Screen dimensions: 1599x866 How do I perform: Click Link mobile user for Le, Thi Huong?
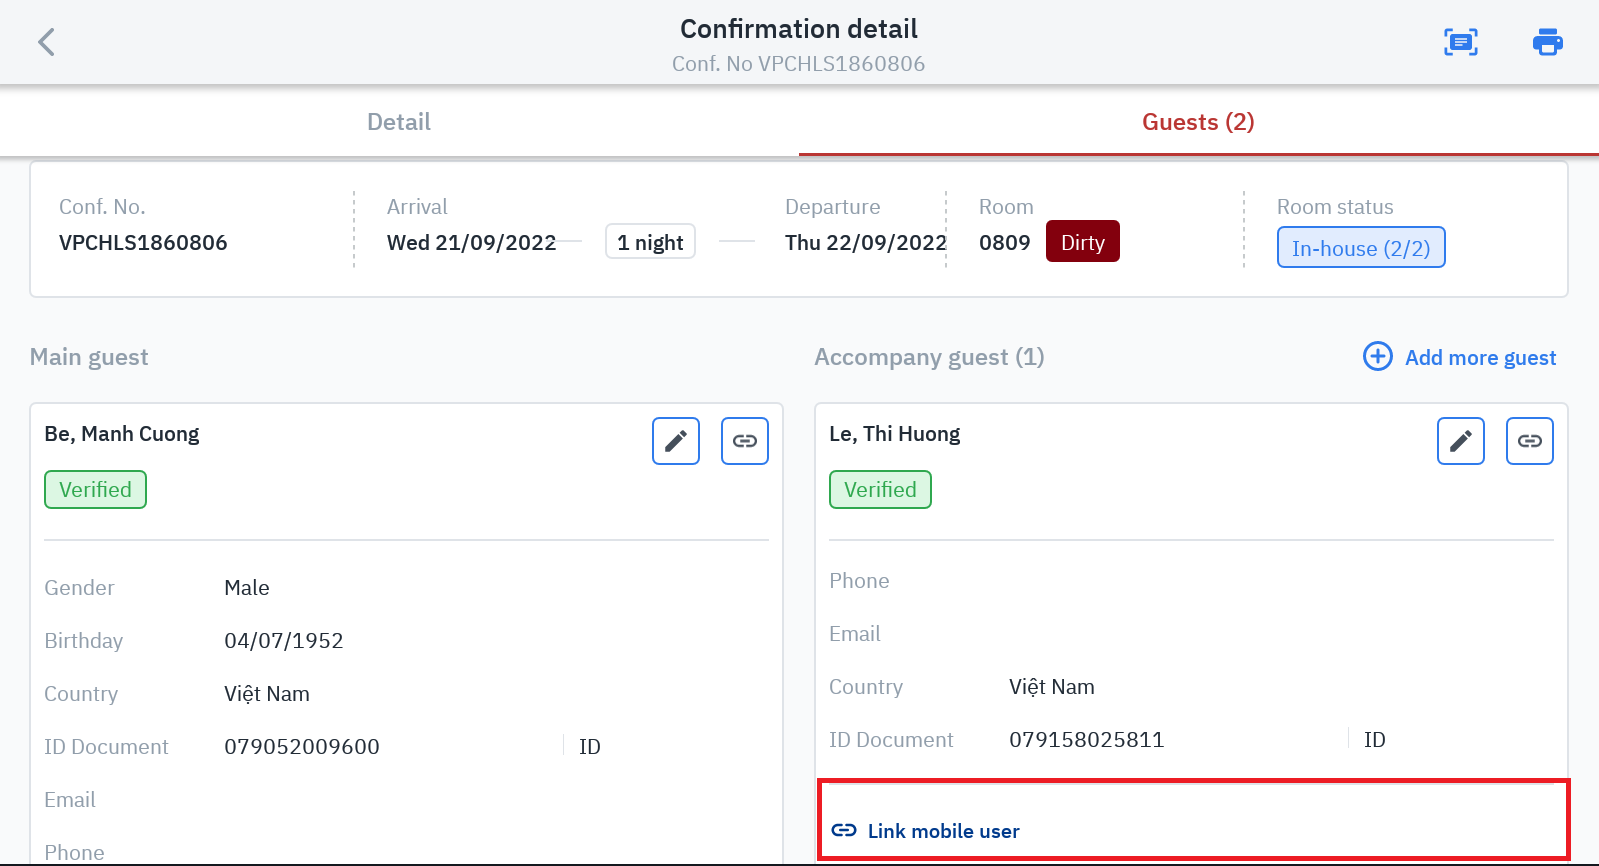pyautogui.click(x=943, y=831)
